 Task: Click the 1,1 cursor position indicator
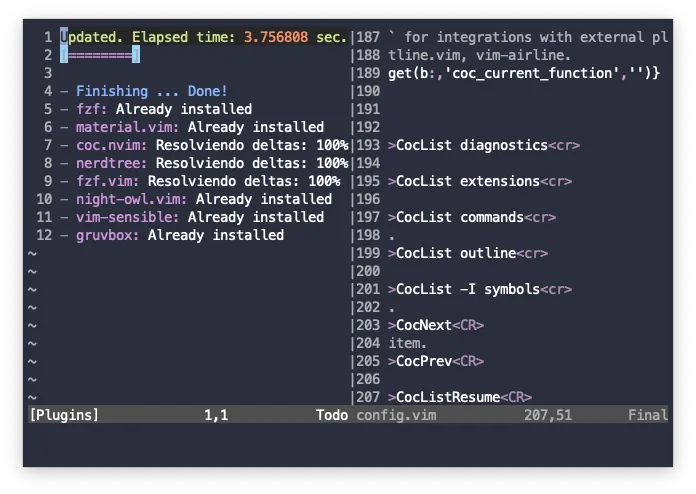pyautogui.click(x=216, y=415)
